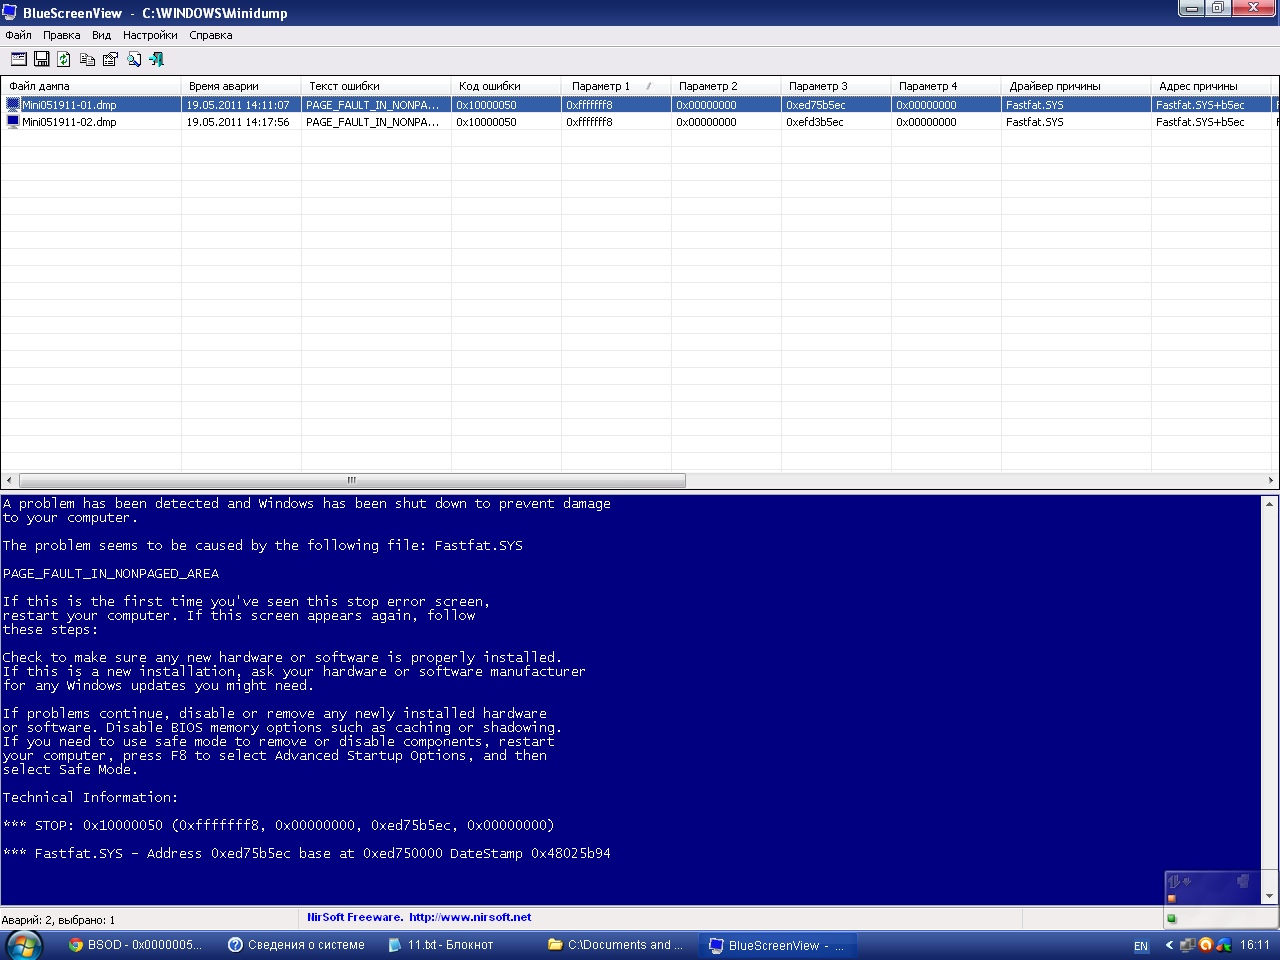Image resolution: width=1280 pixels, height=960 pixels.
Task: Click the status text Аварий: 2, выбрано: 1
Action: coord(58,919)
